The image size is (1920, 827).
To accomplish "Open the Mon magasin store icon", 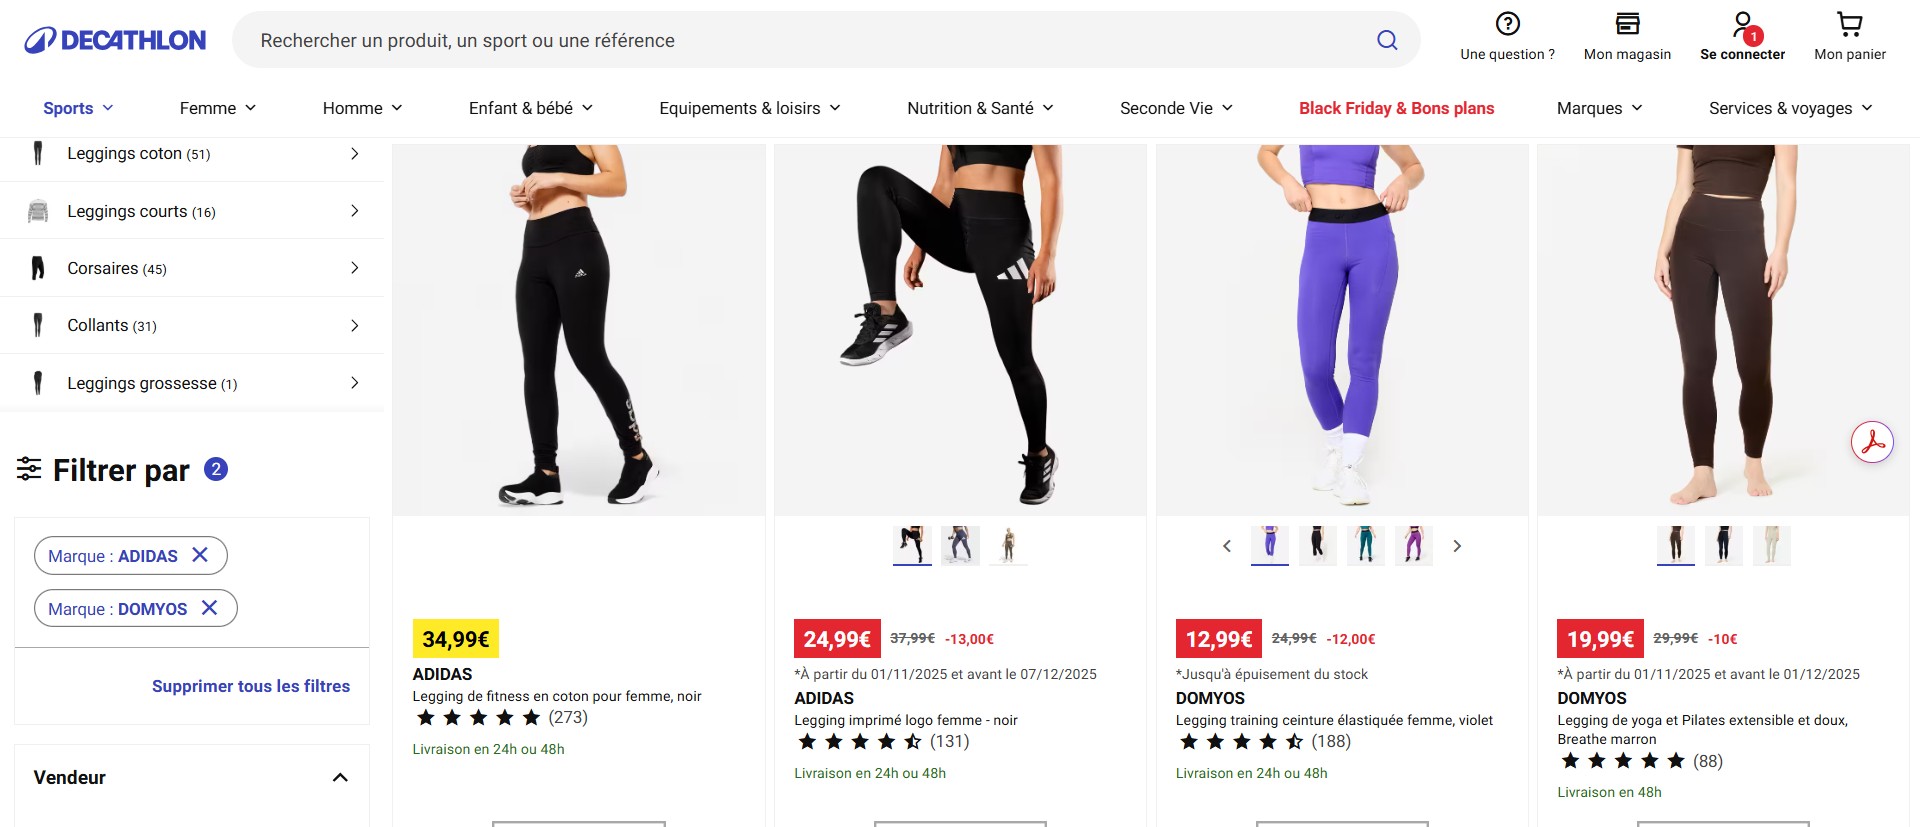I will [x=1627, y=24].
